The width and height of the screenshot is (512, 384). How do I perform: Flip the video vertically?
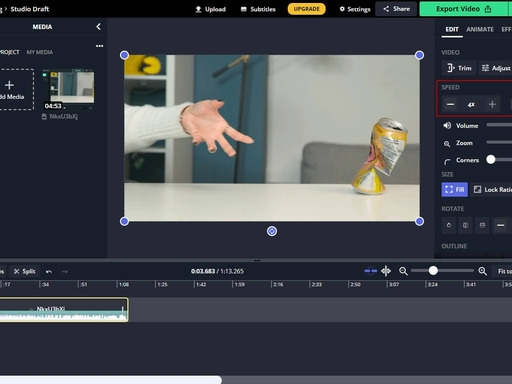pos(482,225)
